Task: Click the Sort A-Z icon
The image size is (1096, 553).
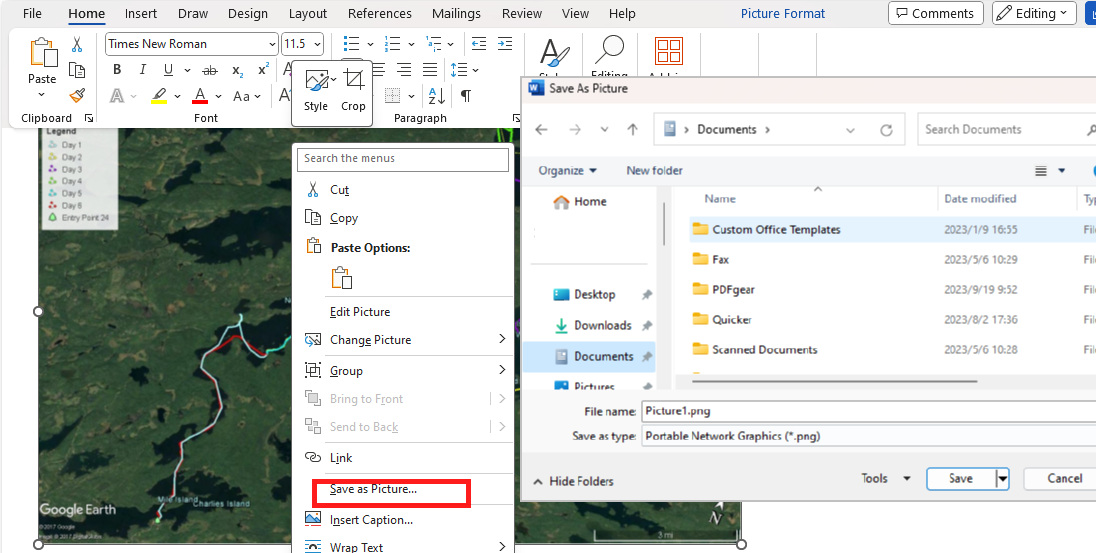Action: point(436,96)
